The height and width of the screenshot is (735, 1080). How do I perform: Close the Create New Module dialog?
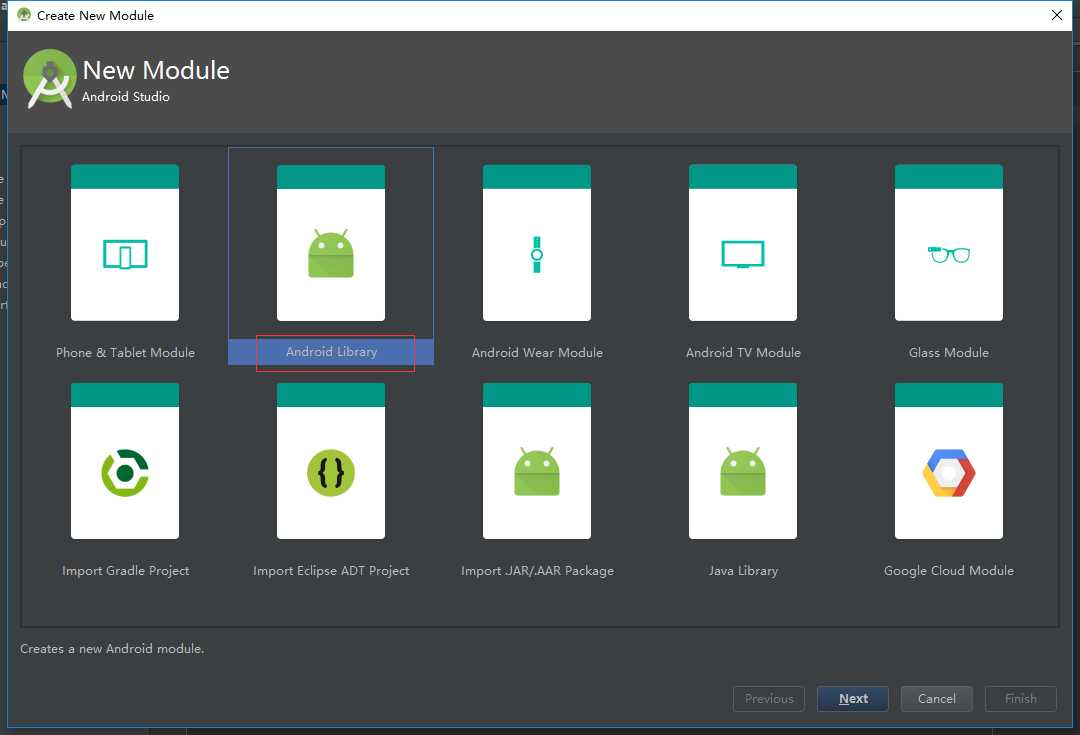1057,15
